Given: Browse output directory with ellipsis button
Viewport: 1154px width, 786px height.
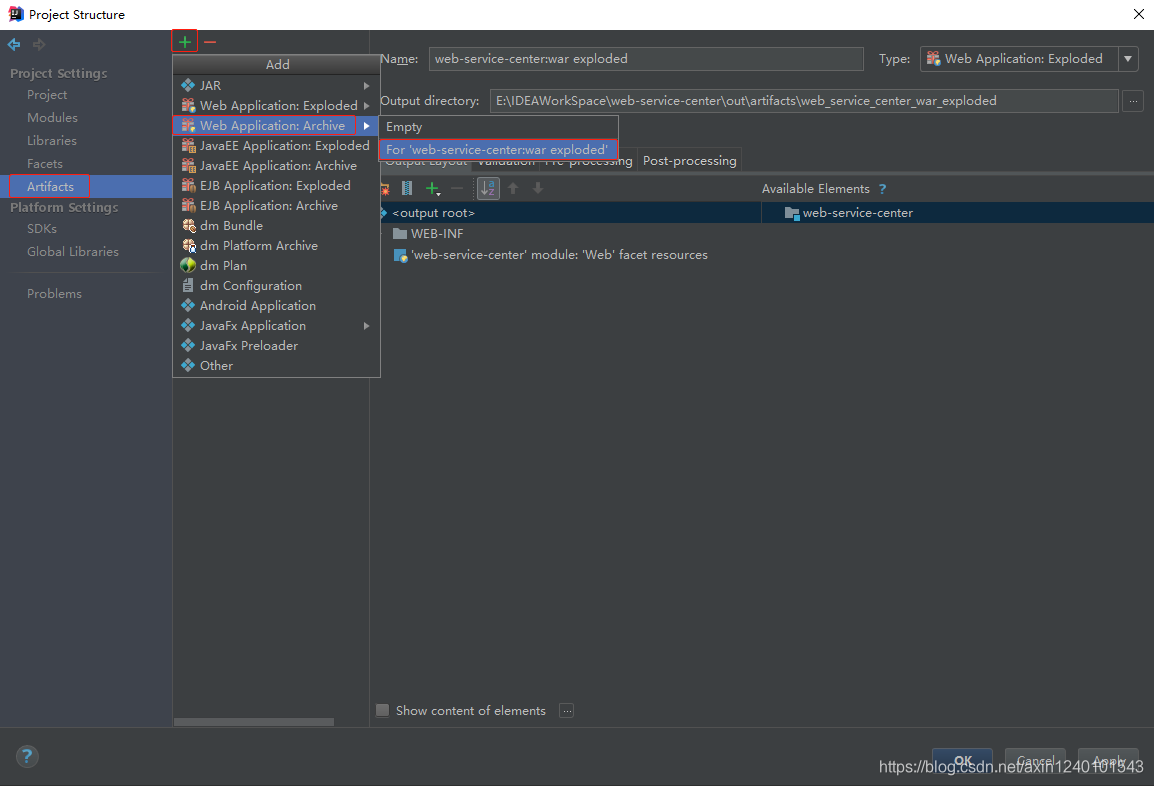Looking at the screenshot, I should tap(1133, 102).
